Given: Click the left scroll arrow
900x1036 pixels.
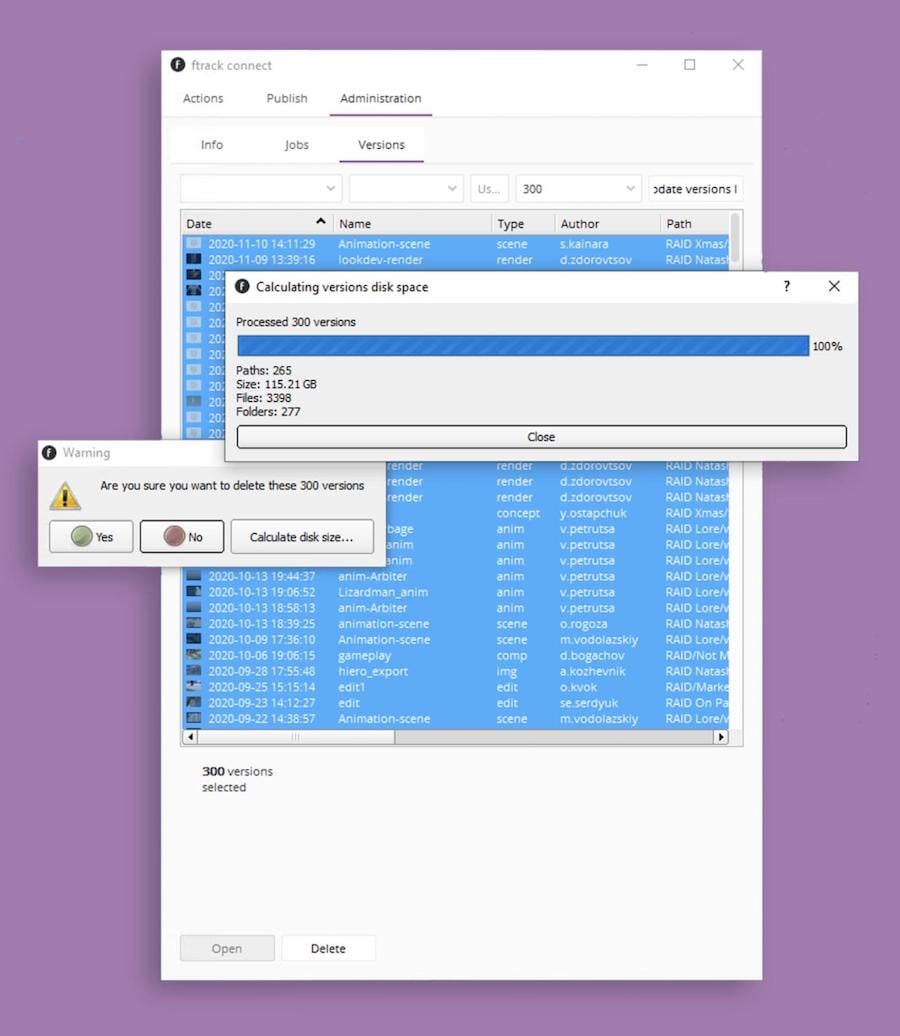Looking at the screenshot, I should coord(190,737).
